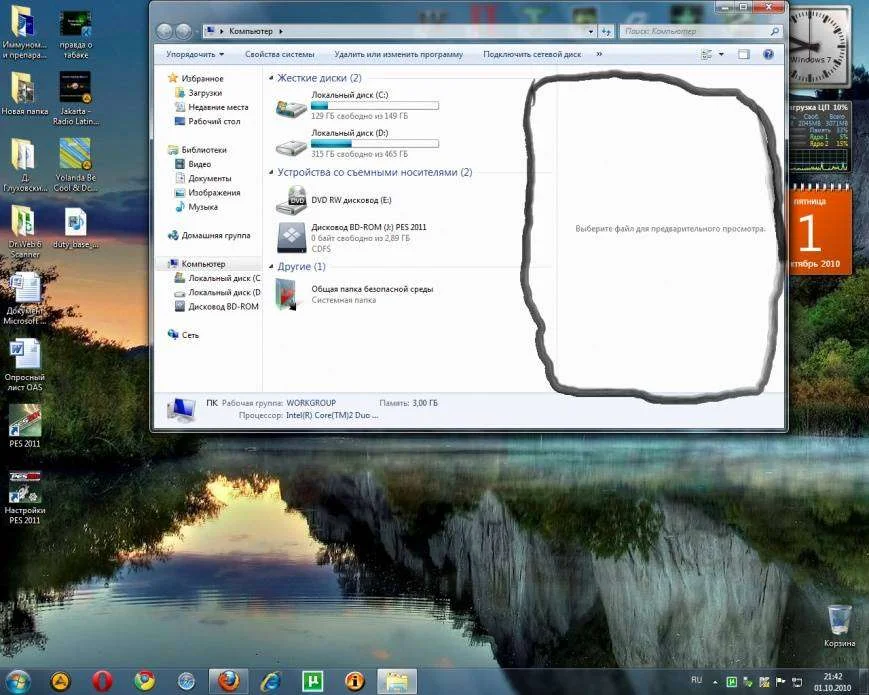This screenshot has width=869, height=695.
Task: Open Local Disk (C:) drive icon
Action: (x=291, y=109)
